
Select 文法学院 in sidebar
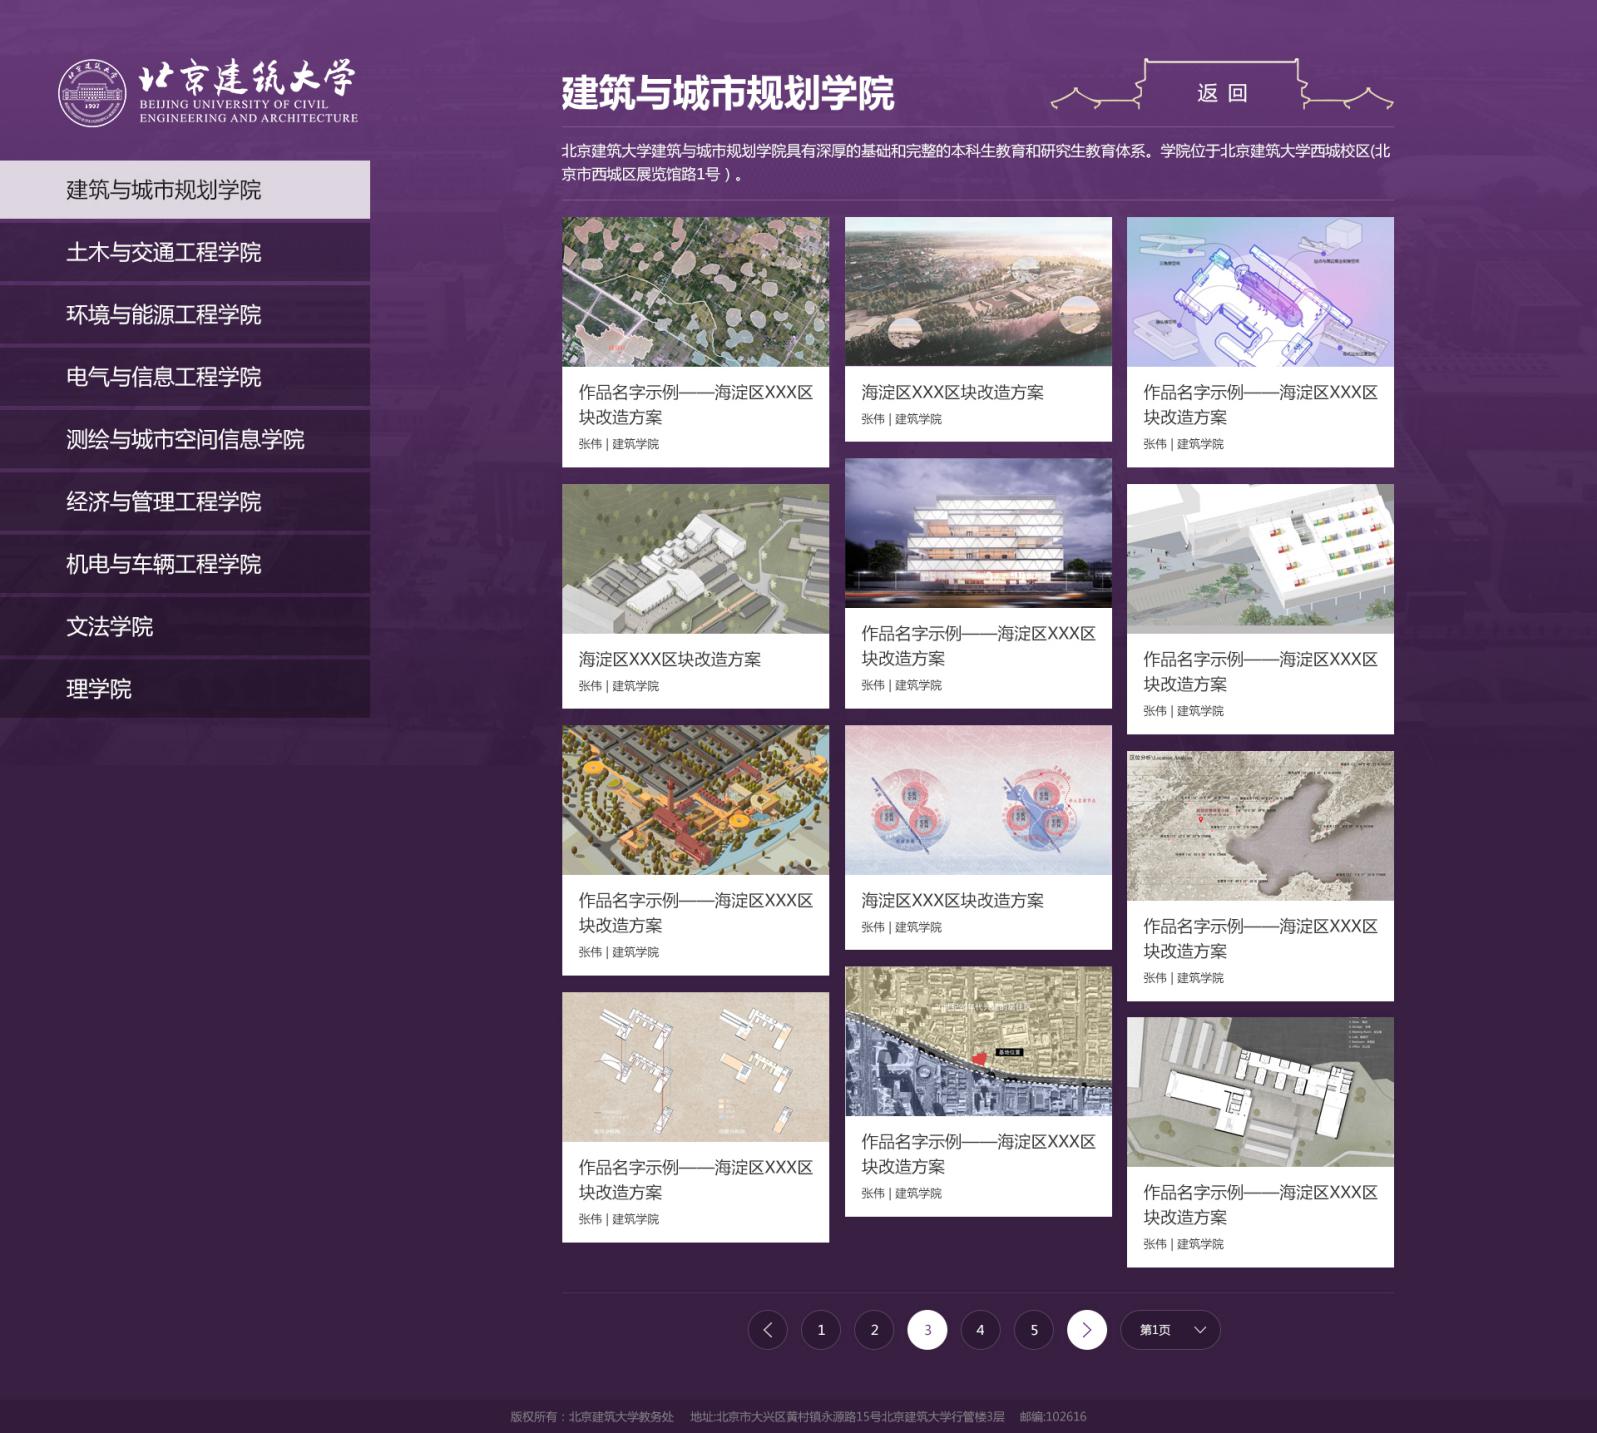pyautogui.click(x=110, y=627)
